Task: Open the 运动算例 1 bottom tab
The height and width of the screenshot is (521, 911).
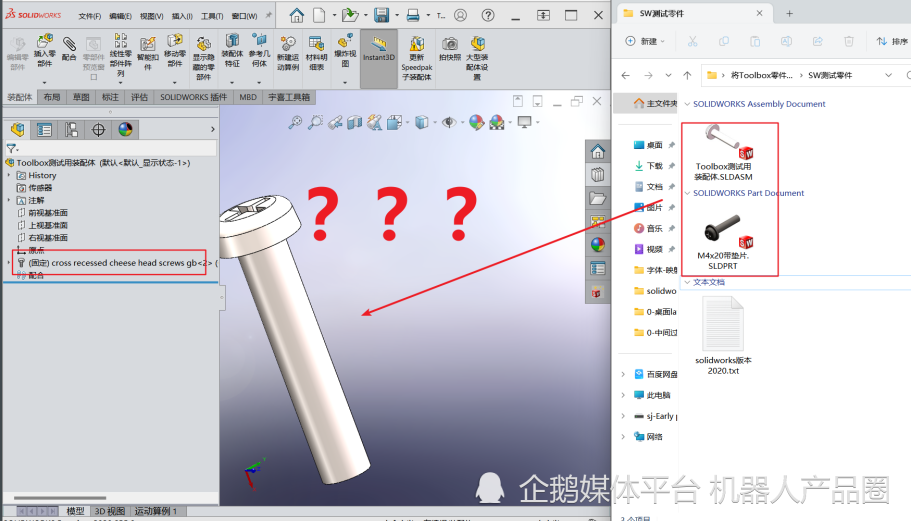Action: [x=155, y=511]
